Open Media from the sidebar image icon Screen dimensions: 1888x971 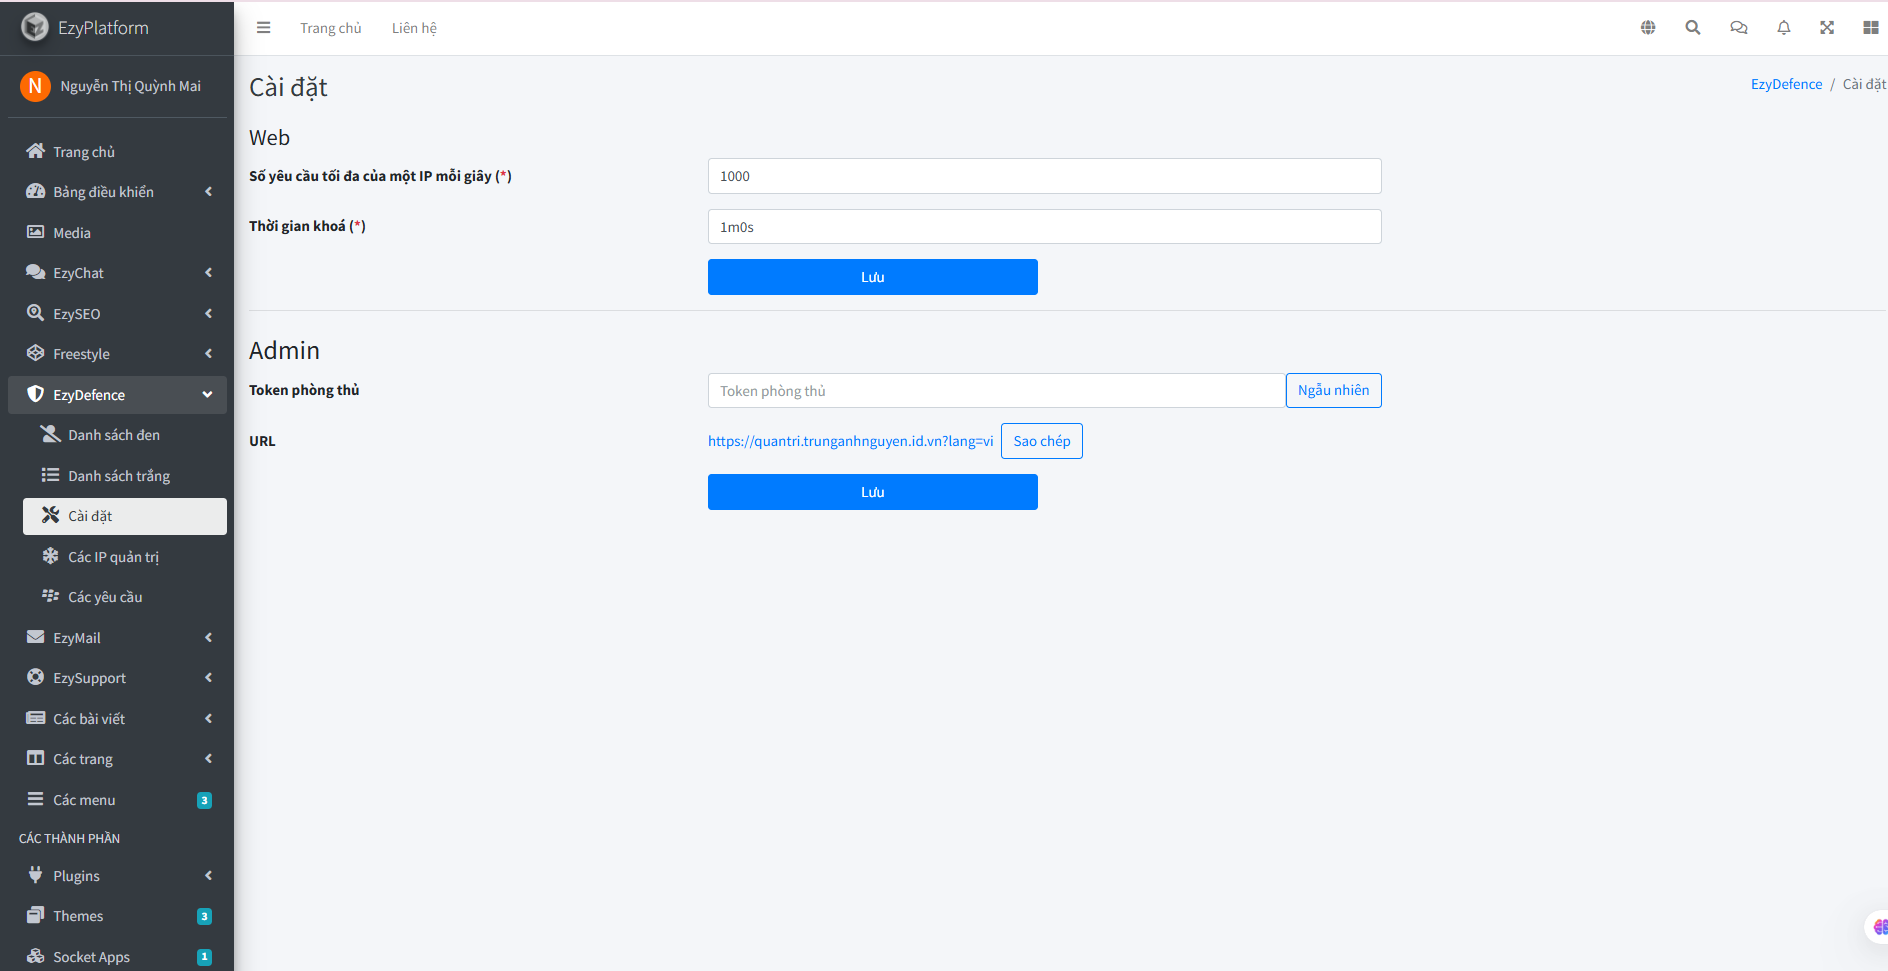(35, 232)
